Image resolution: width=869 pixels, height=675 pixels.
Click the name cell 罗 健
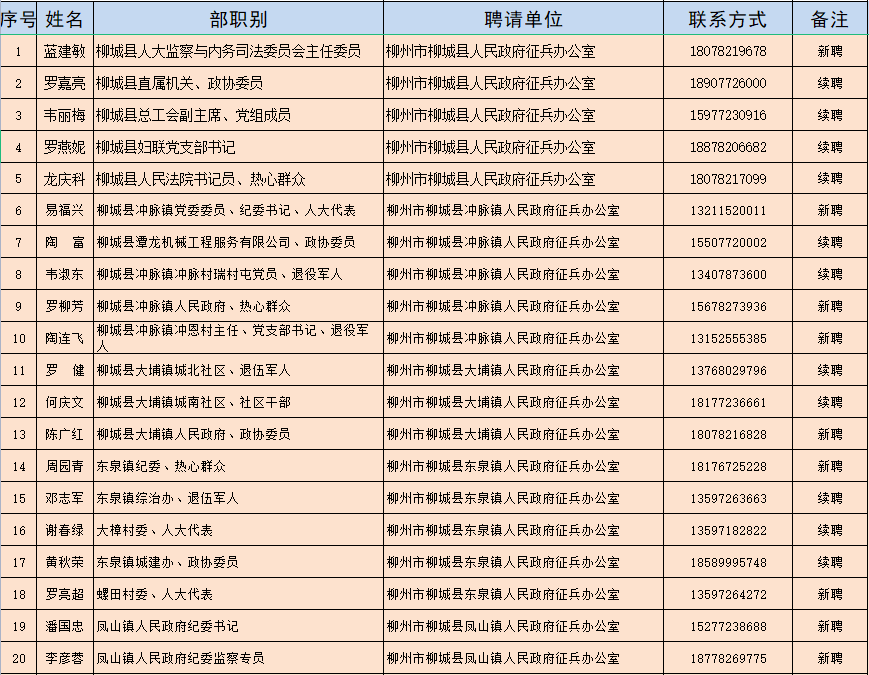click(x=65, y=370)
